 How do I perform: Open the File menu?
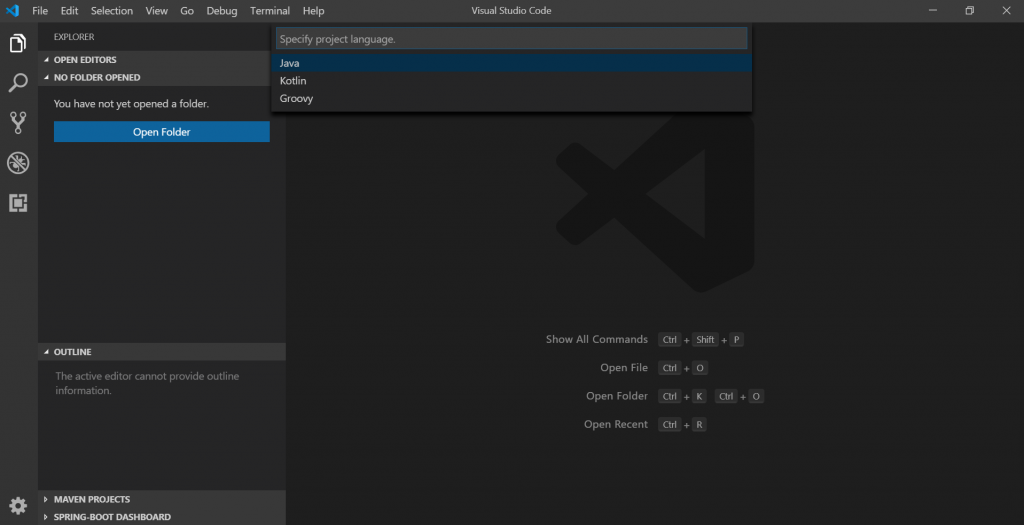point(40,10)
